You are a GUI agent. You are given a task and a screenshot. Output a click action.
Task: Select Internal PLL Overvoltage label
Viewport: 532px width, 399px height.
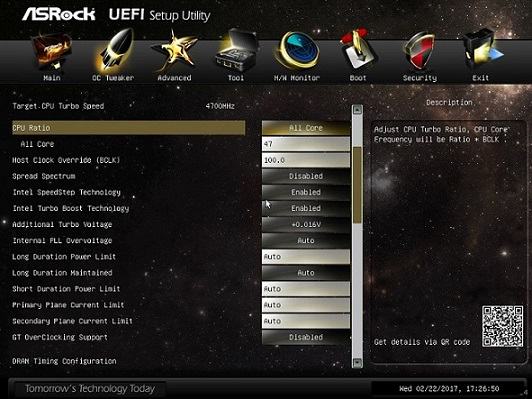click(x=62, y=241)
